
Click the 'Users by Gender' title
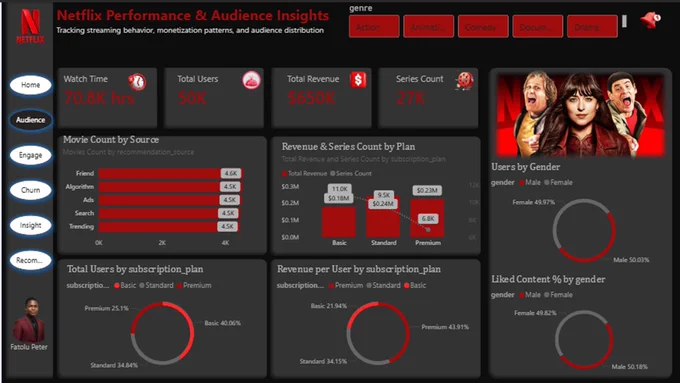[525, 167]
